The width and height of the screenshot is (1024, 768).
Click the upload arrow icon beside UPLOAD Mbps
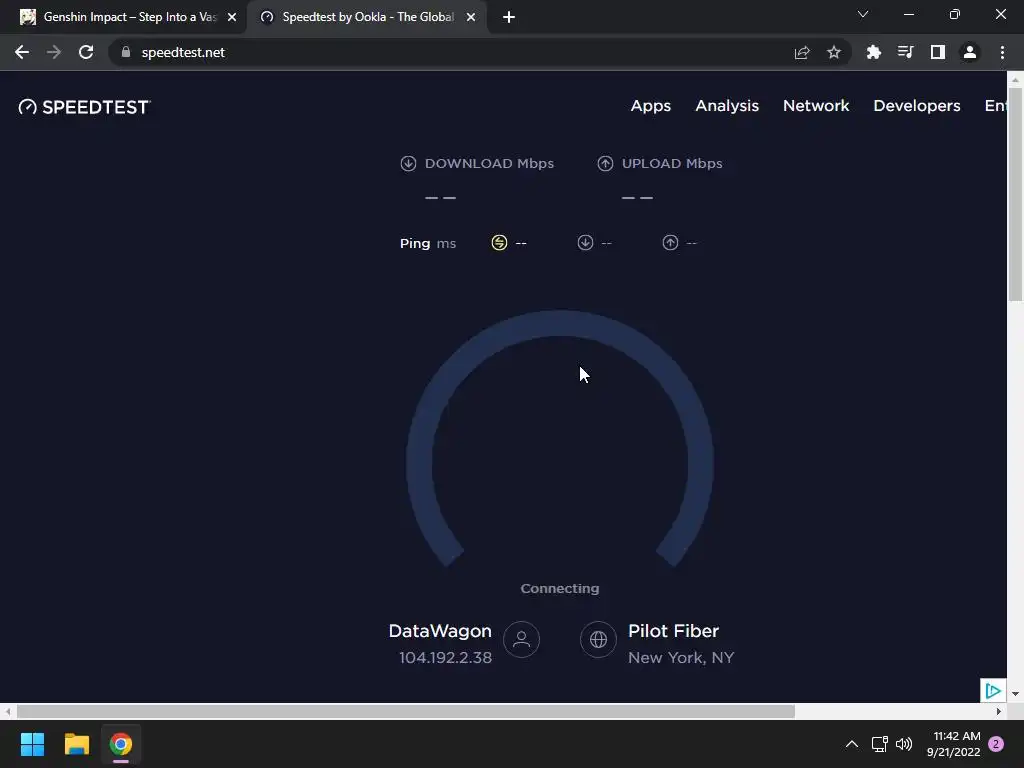(605, 163)
